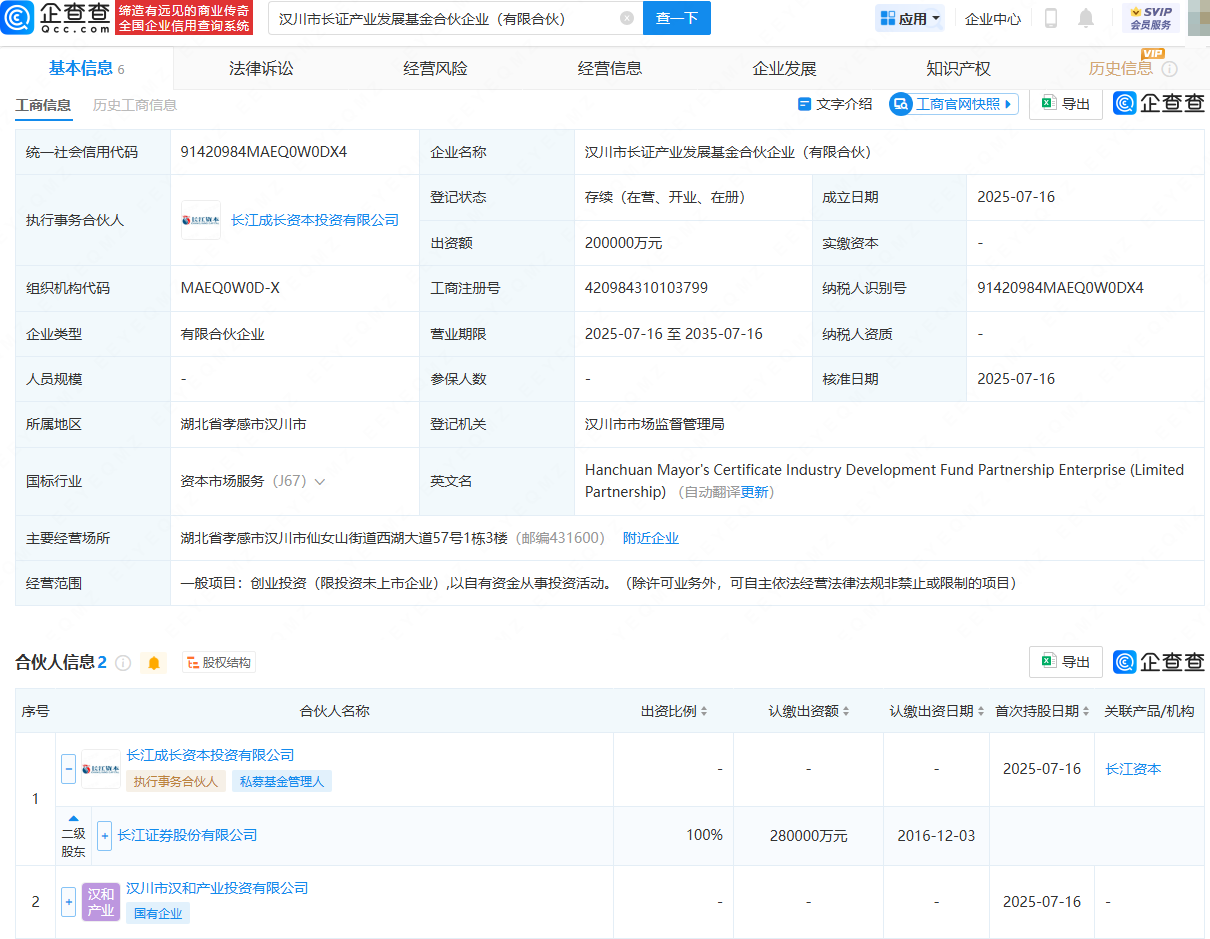Click info icon next to 合伙人信息
This screenshot has height=939, width=1210.
(x=123, y=663)
